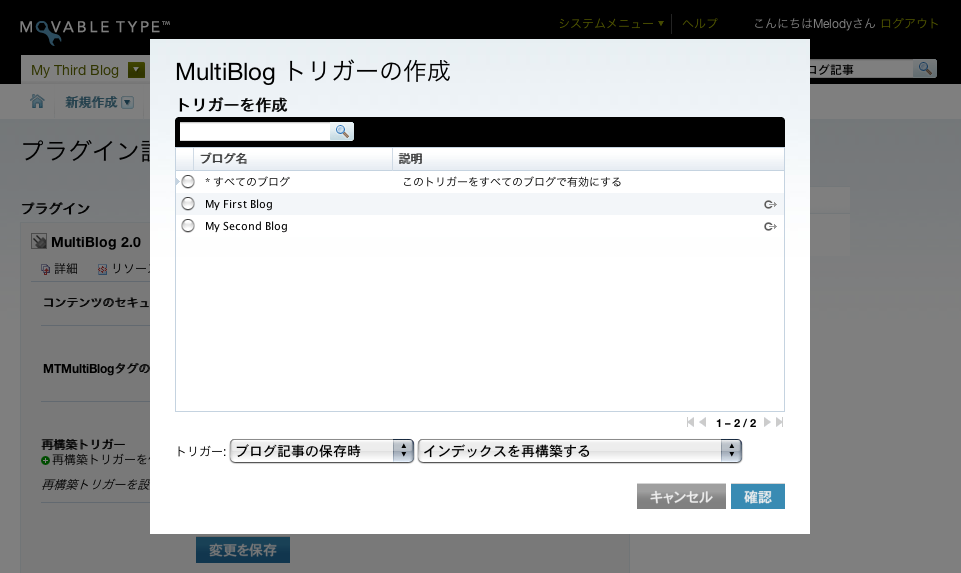Viewport: 961px width, 573px height.
Task: Click the 変更を保存 button
Action: [x=243, y=550]
